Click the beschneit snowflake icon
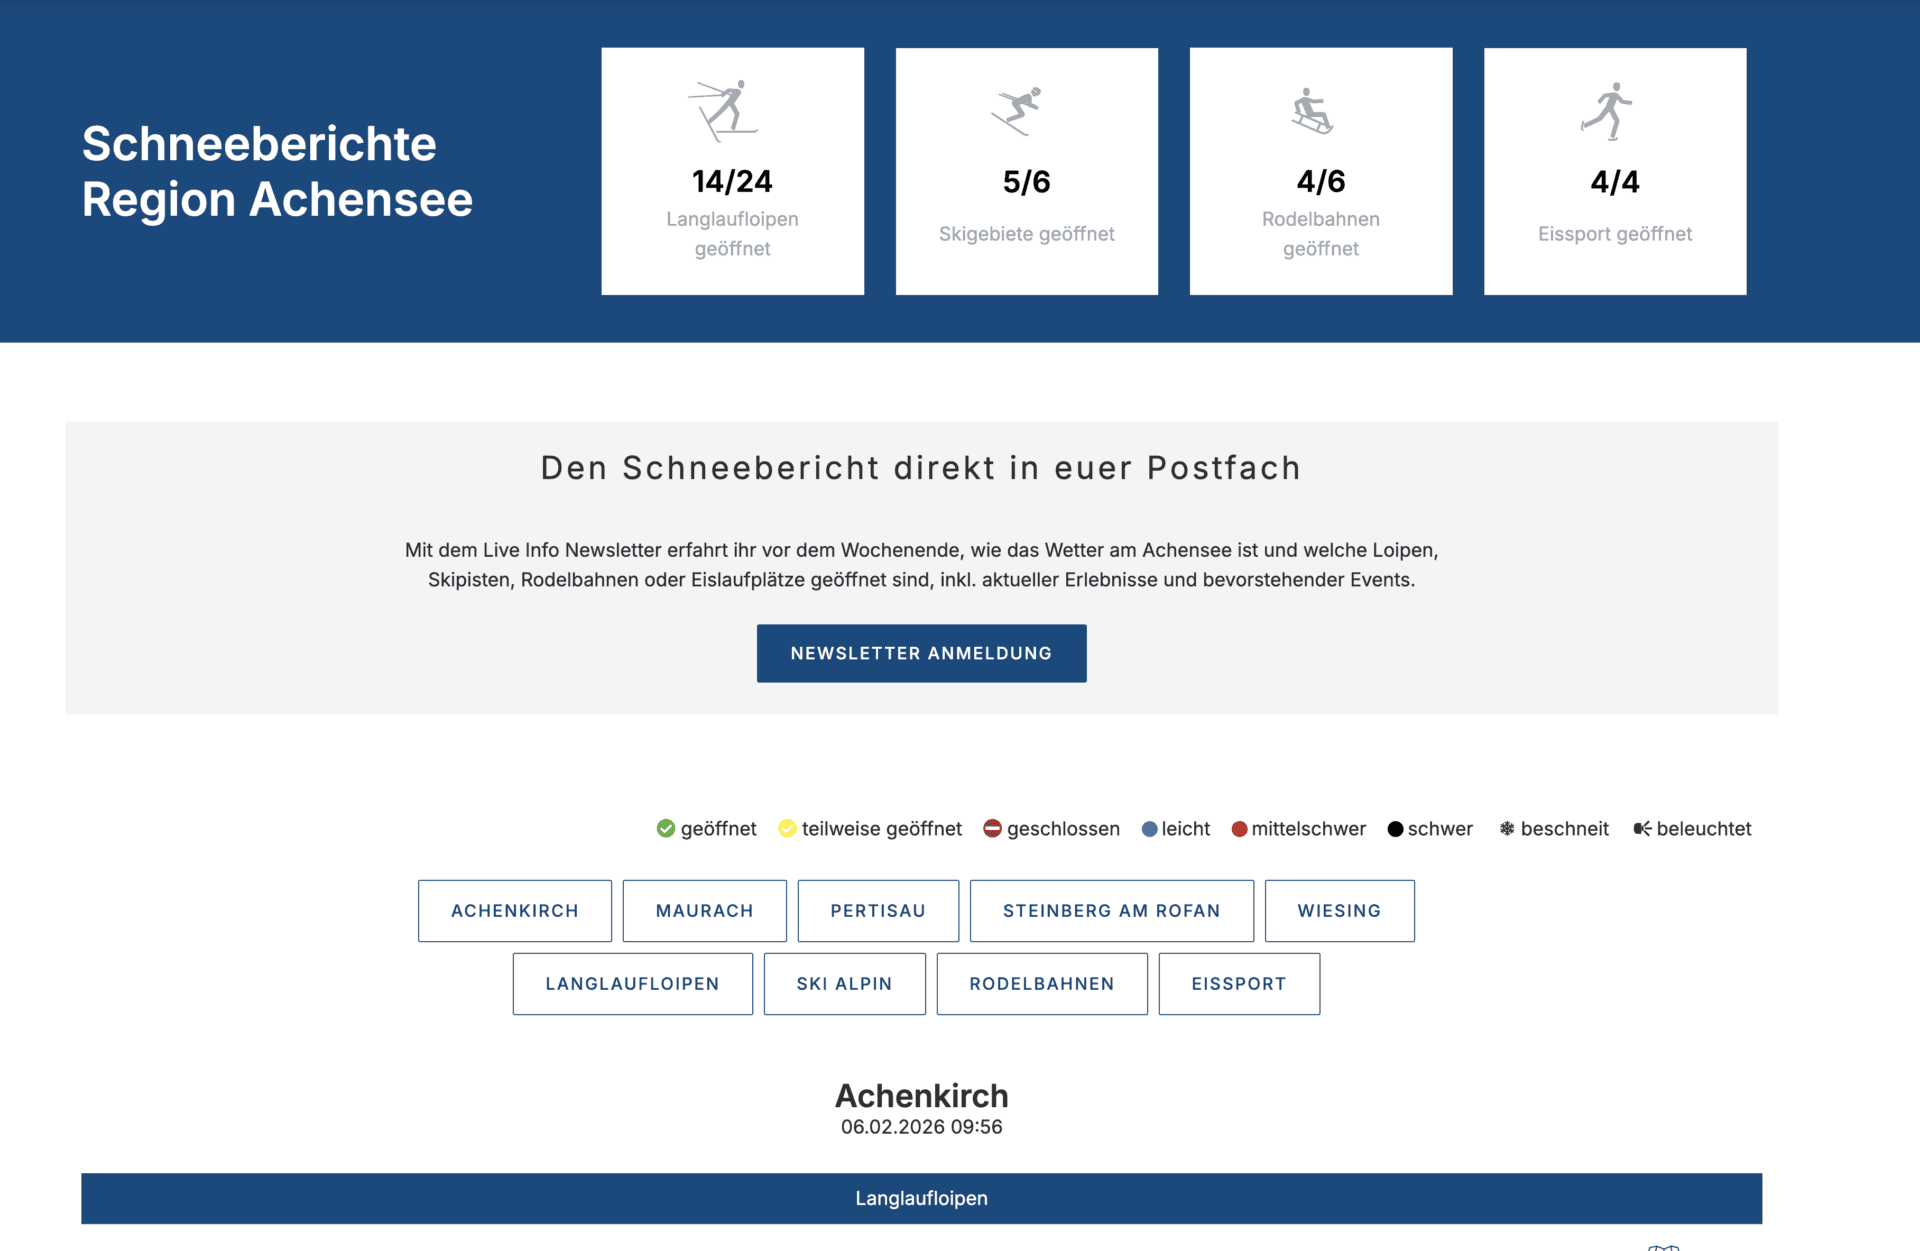Screen dimensions: 1920x1251 pyautogui.click(x=1506, y=828)
